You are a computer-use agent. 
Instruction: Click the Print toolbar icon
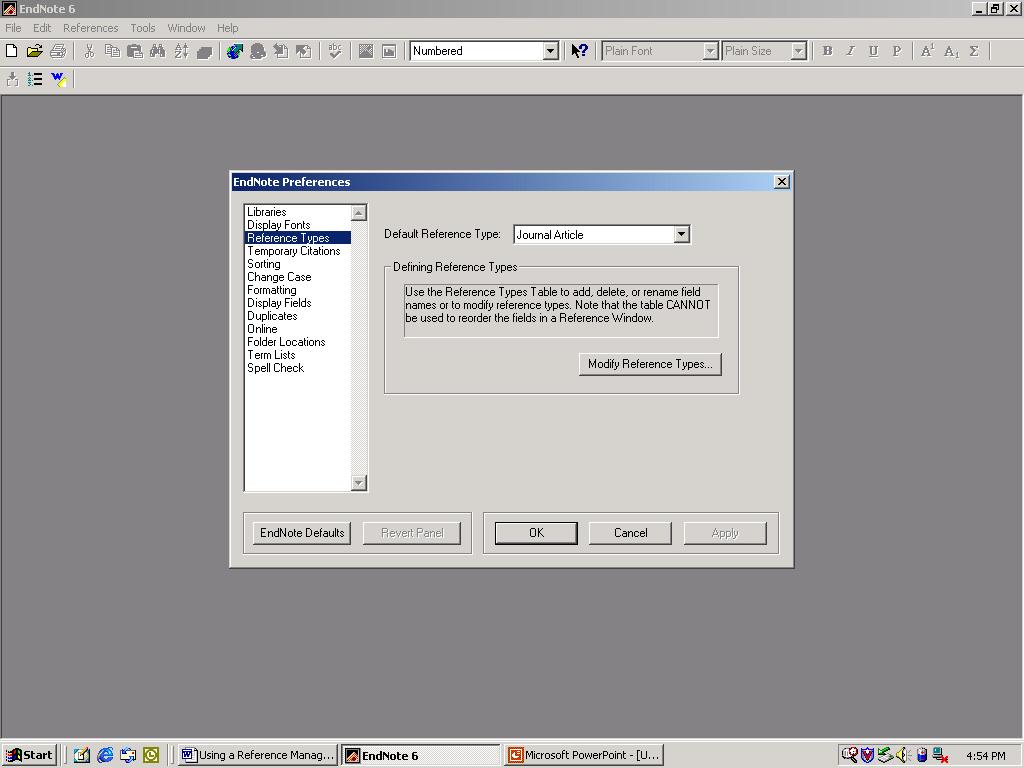tap(58, 51)
